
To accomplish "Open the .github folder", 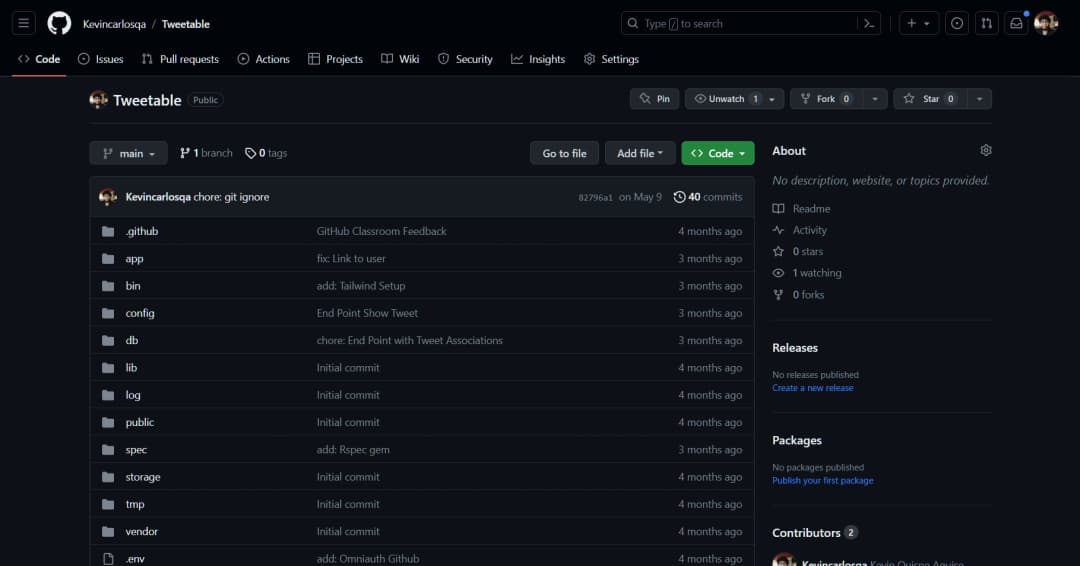I will (141, 231).
